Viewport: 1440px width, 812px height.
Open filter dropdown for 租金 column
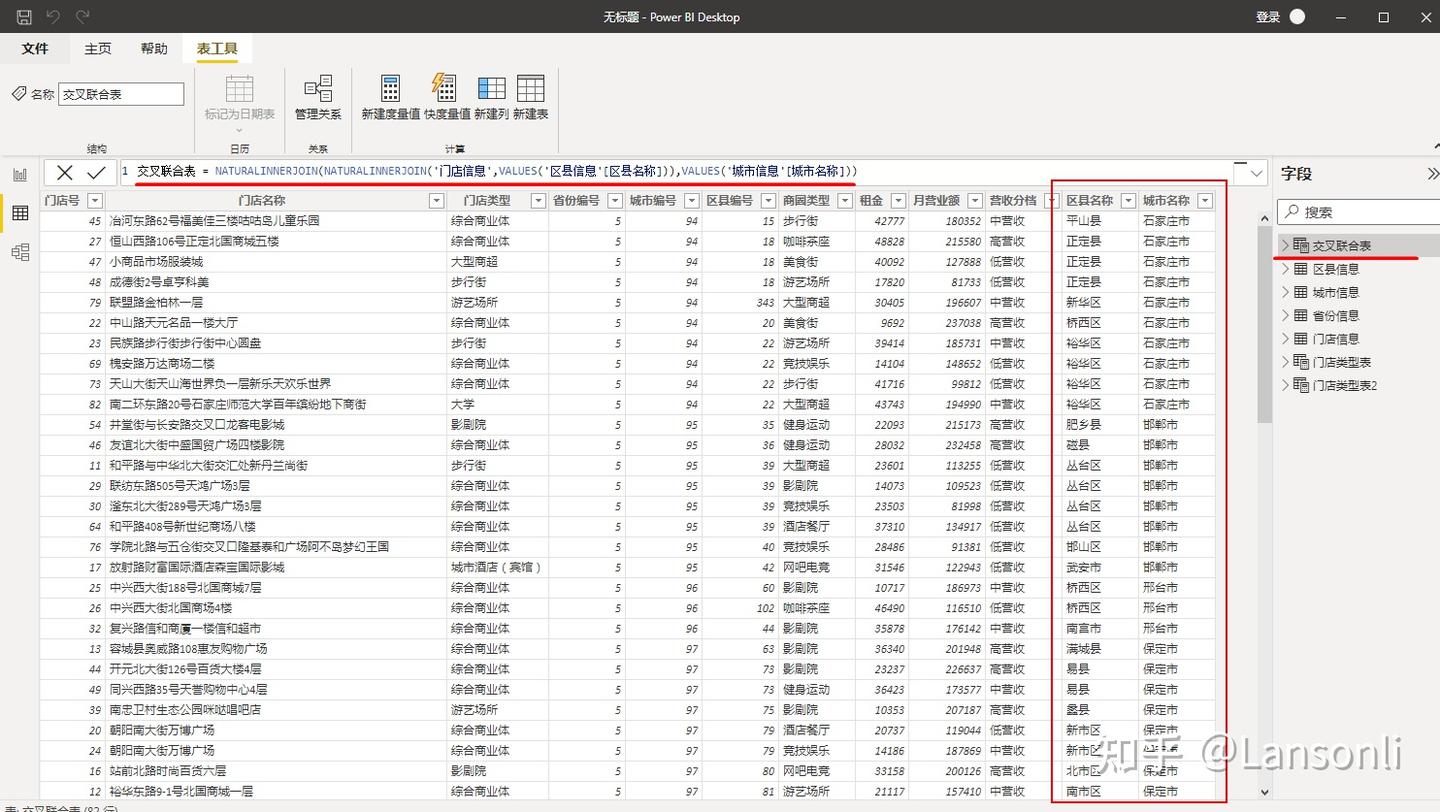pyautogui.click(x=898, y=201)
